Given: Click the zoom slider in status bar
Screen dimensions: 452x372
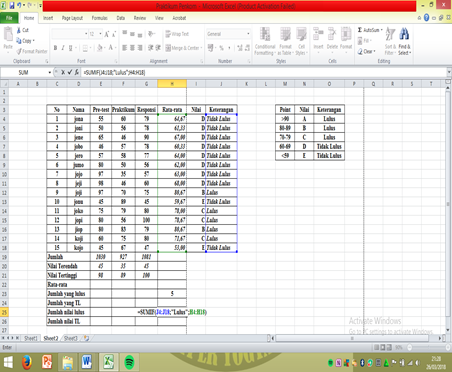Looking at the screenshot, I should click(x=428, y=347).
